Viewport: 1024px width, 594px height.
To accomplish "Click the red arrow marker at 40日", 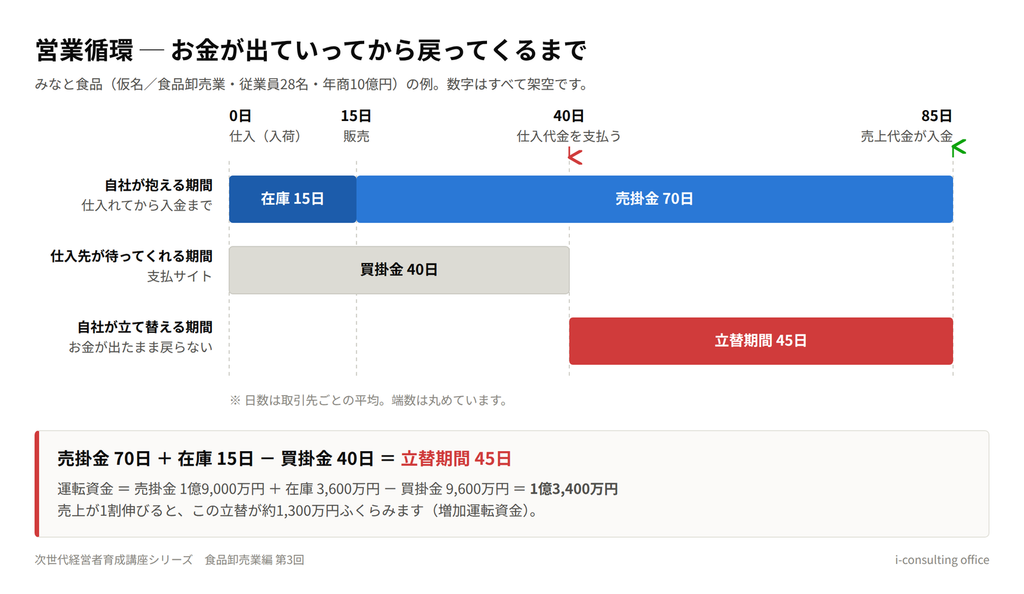I will (575, 157).
